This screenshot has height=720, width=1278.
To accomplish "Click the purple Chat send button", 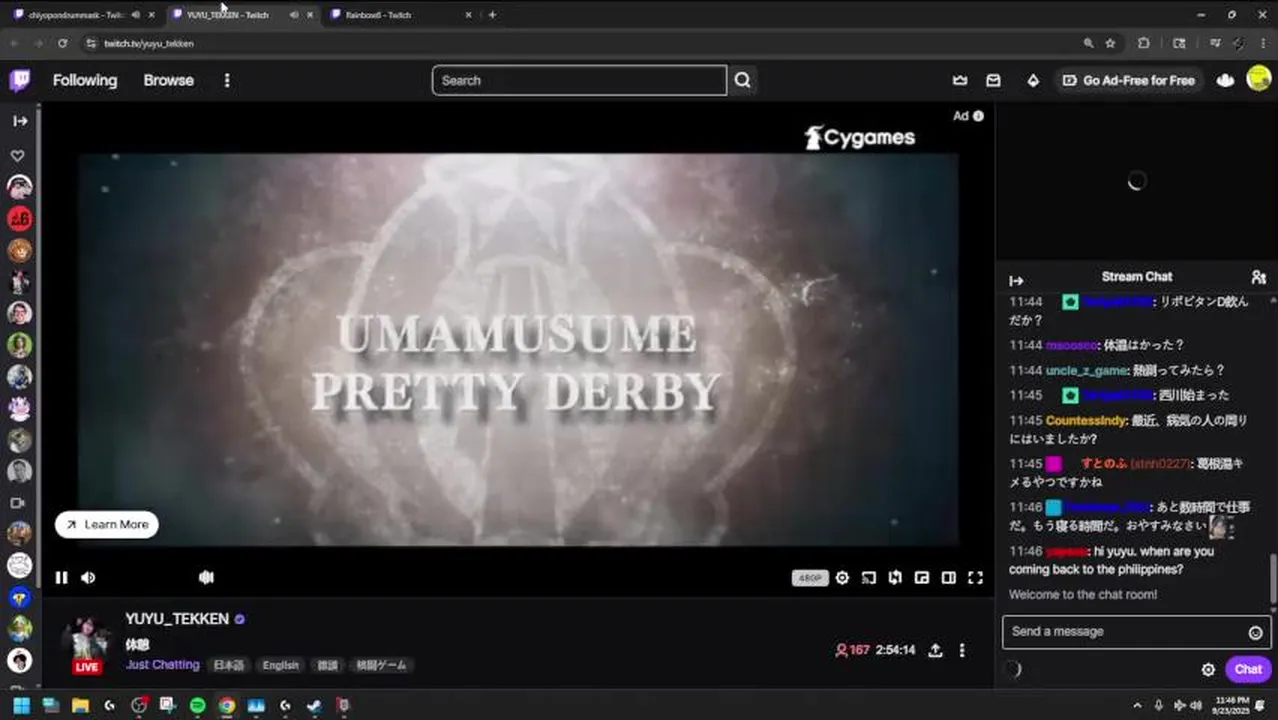I will 1248,669.
